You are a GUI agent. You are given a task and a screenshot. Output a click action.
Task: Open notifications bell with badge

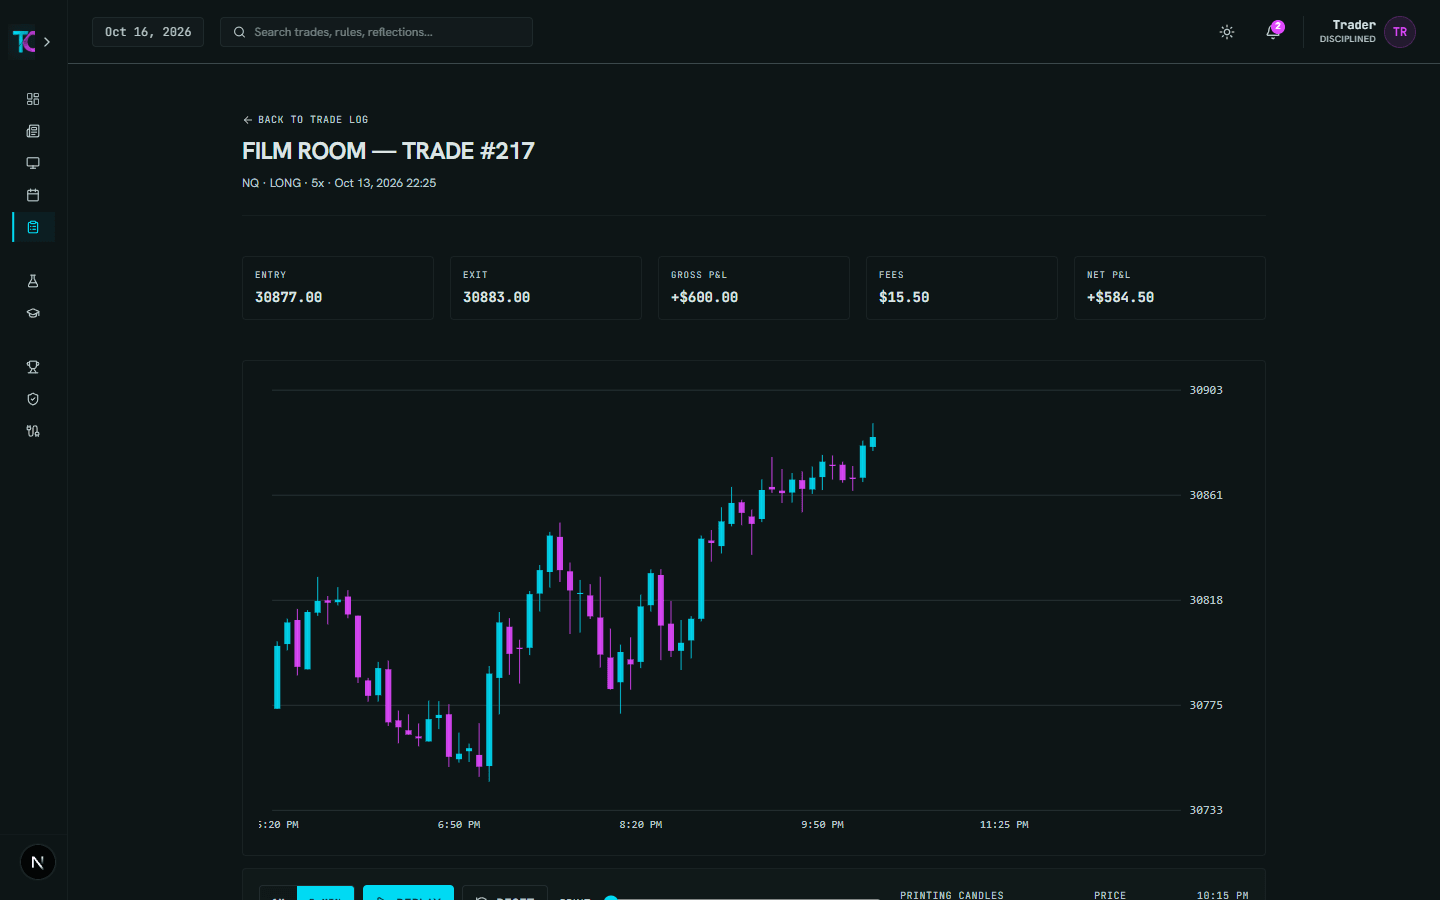[1273, 31]
